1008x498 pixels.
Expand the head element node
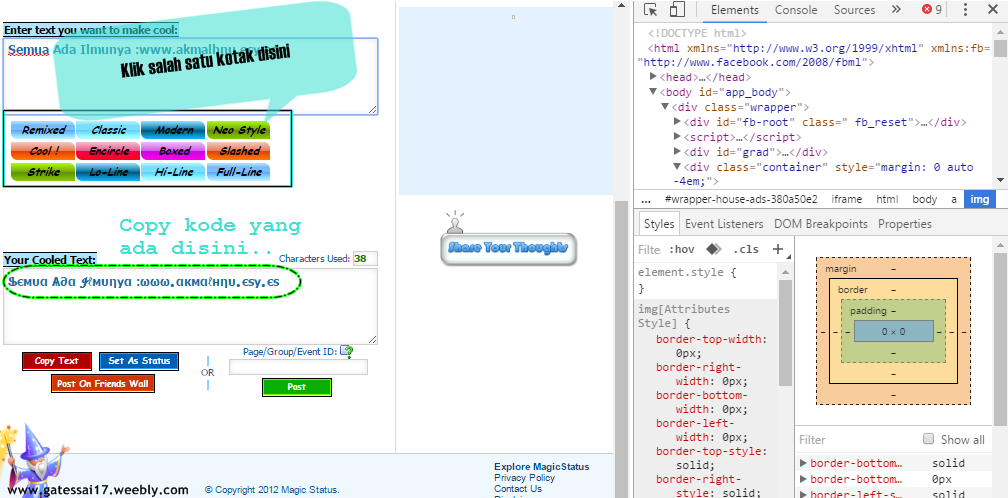pos(654,77)
